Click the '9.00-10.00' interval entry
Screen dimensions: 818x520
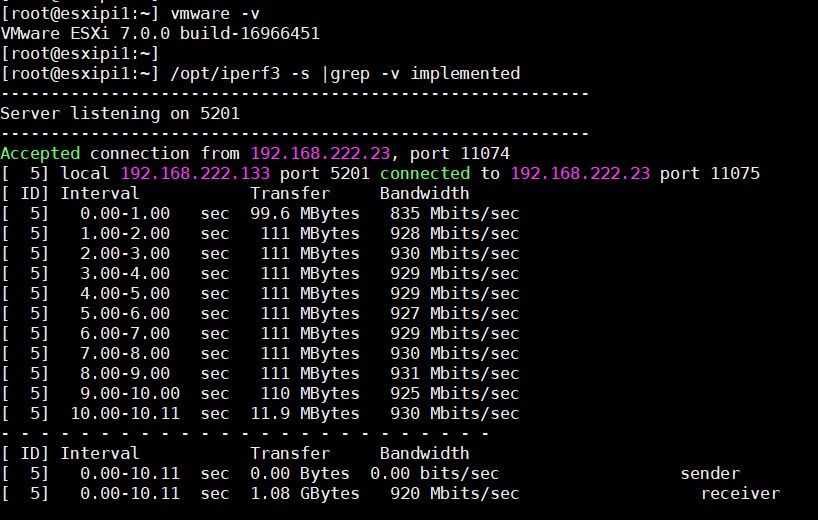pos(130,393)
